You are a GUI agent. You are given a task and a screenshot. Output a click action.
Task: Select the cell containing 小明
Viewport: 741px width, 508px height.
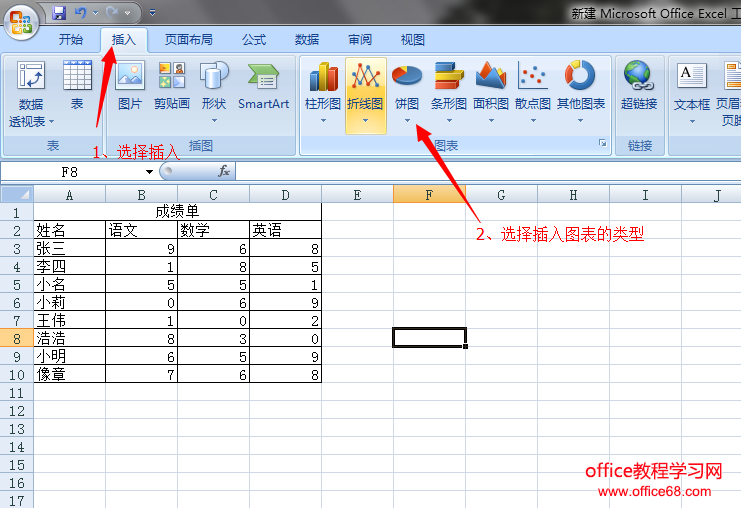(x=69, y=356)
